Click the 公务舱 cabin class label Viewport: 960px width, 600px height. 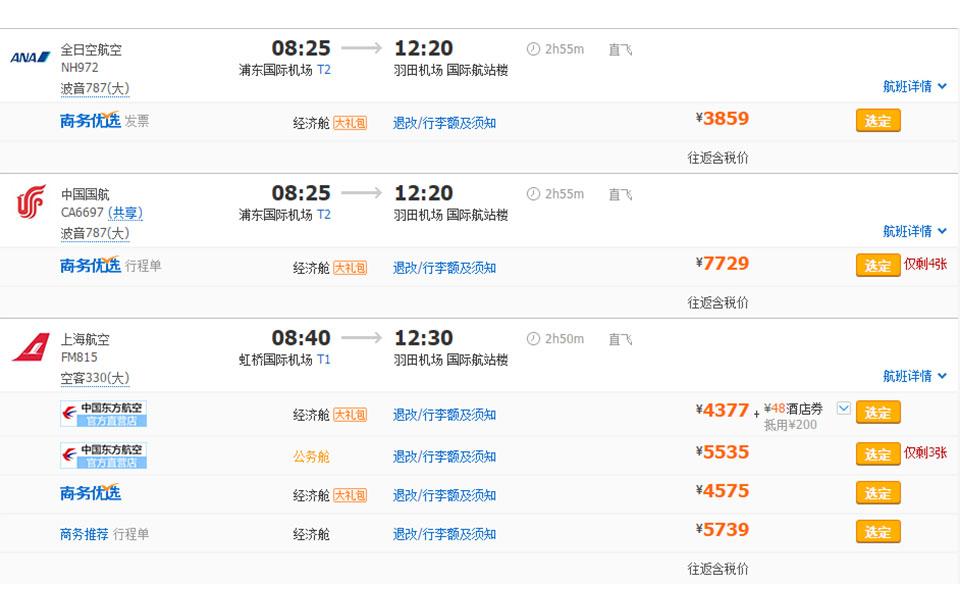click(312, 457)
